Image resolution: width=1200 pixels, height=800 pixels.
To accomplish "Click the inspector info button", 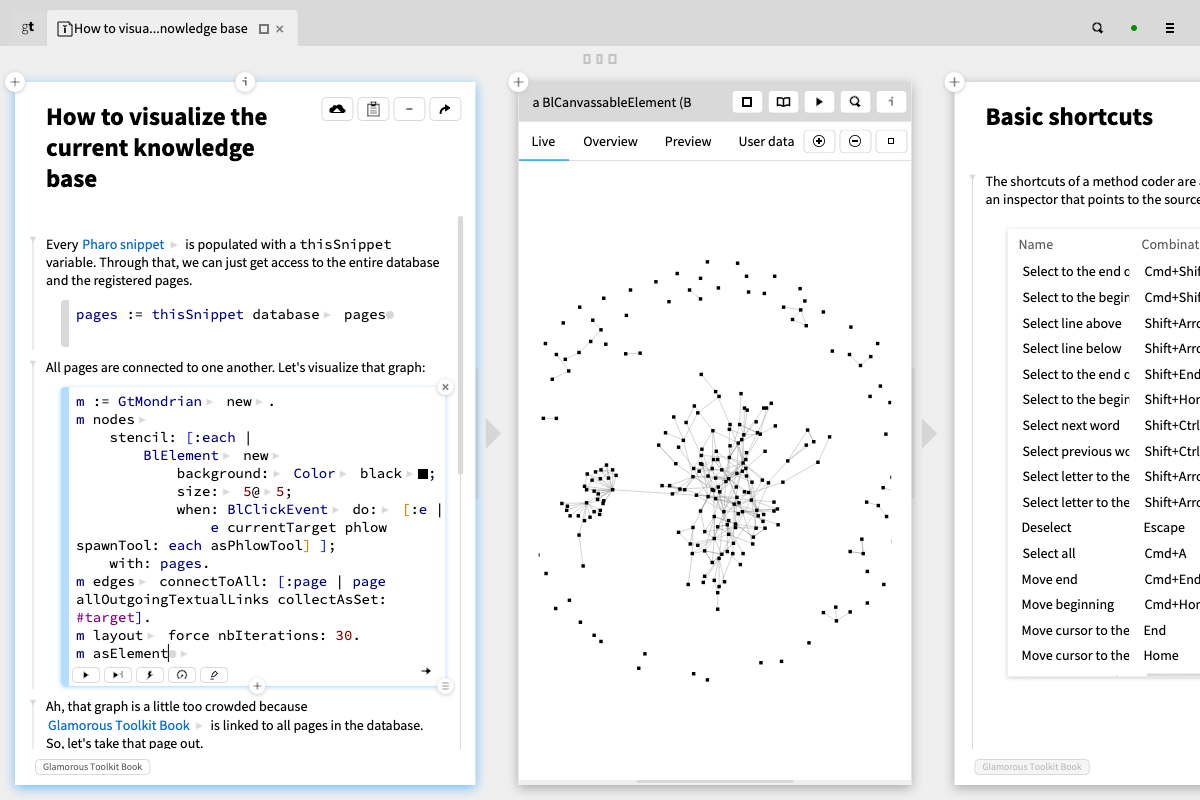I will click(x=892, y=101).
